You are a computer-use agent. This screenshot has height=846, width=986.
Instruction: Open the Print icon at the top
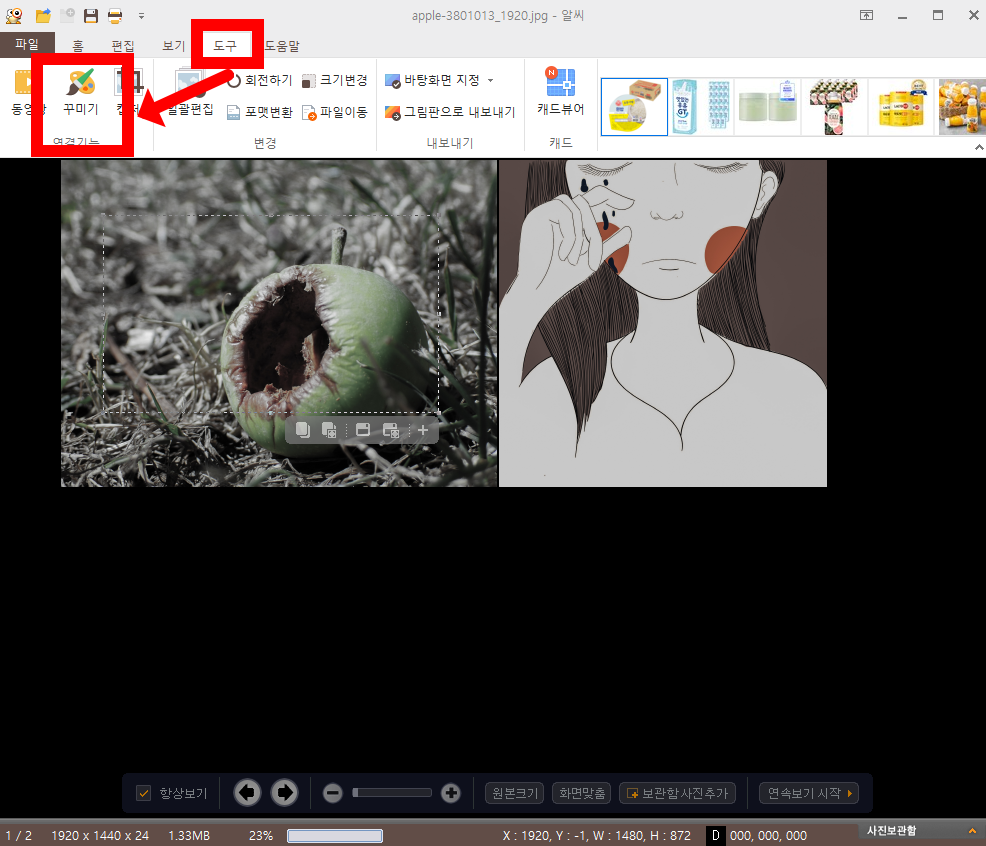[113, 15]
